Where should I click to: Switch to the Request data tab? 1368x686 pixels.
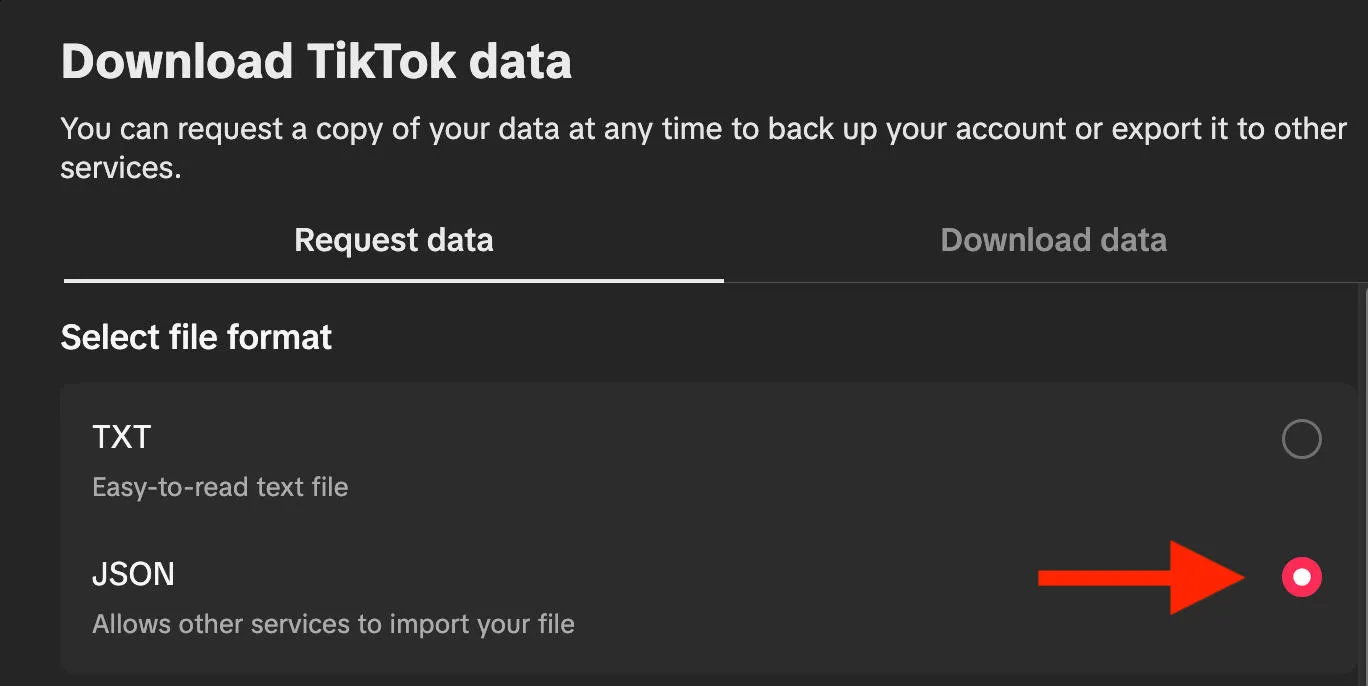pyautogui.click(x=393, y=241)
